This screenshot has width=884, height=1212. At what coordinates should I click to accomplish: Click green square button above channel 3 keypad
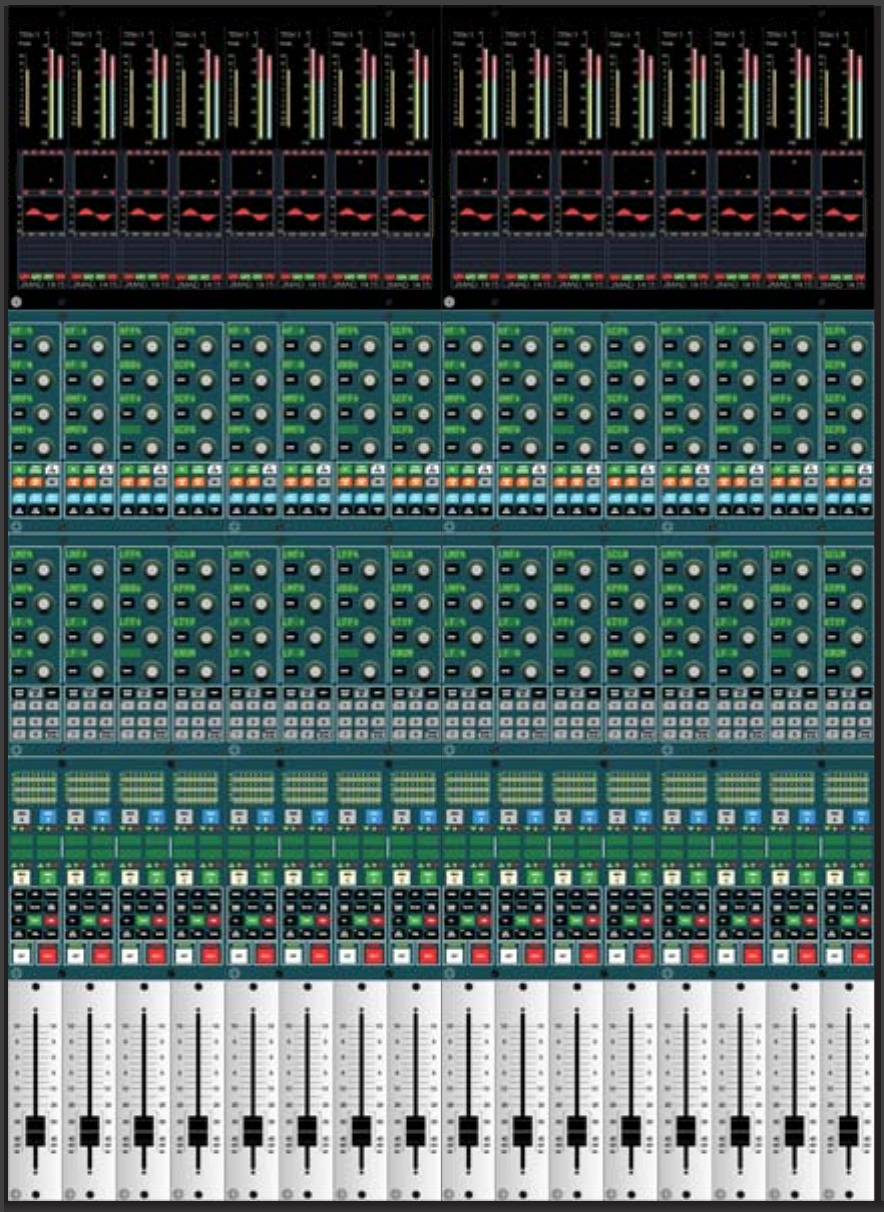point(157,876)
